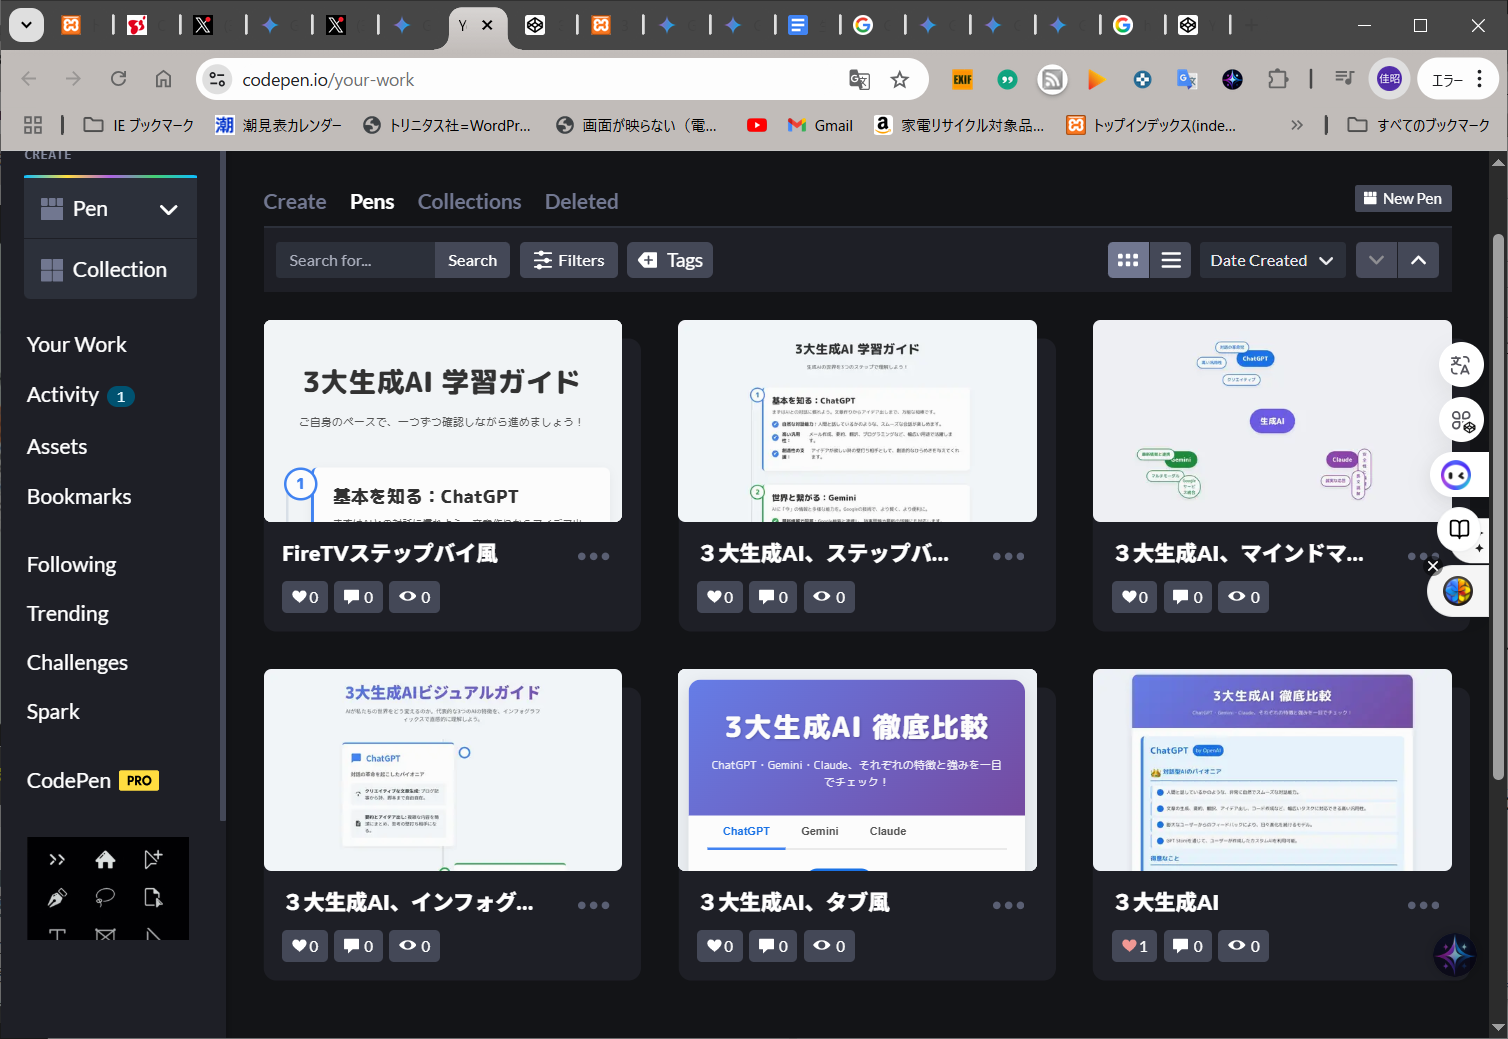Click the sparkle AI assistant icon
This screenshot has width=1508, height=1039.
coord(1454,955)
